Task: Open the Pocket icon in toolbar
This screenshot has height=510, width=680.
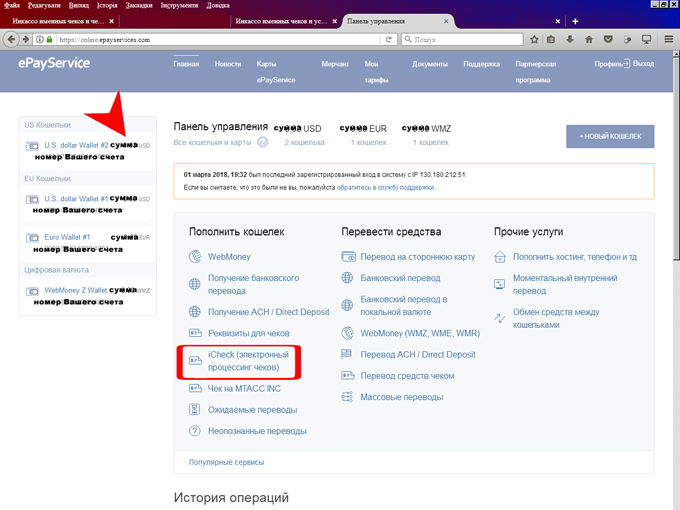Action: 608,39
